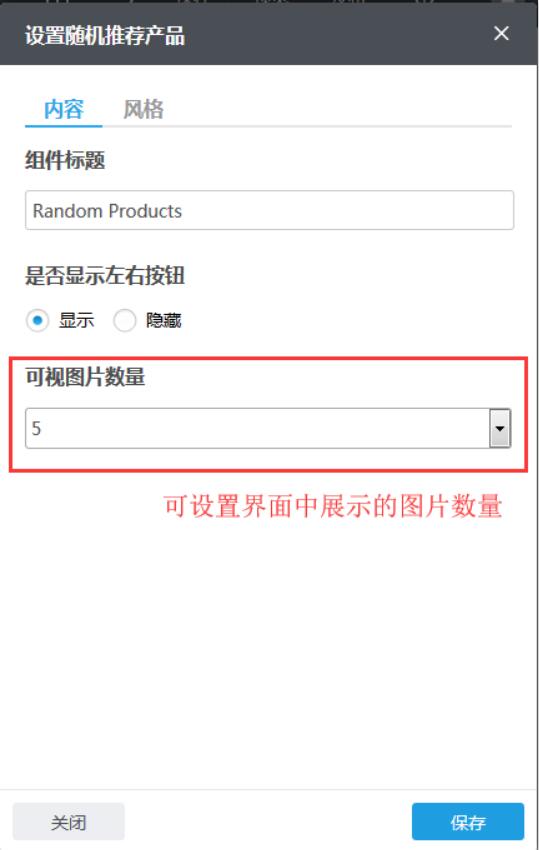The image size is (539, 850).
Task: Switch to the 内容 tab
Action: 63,110
